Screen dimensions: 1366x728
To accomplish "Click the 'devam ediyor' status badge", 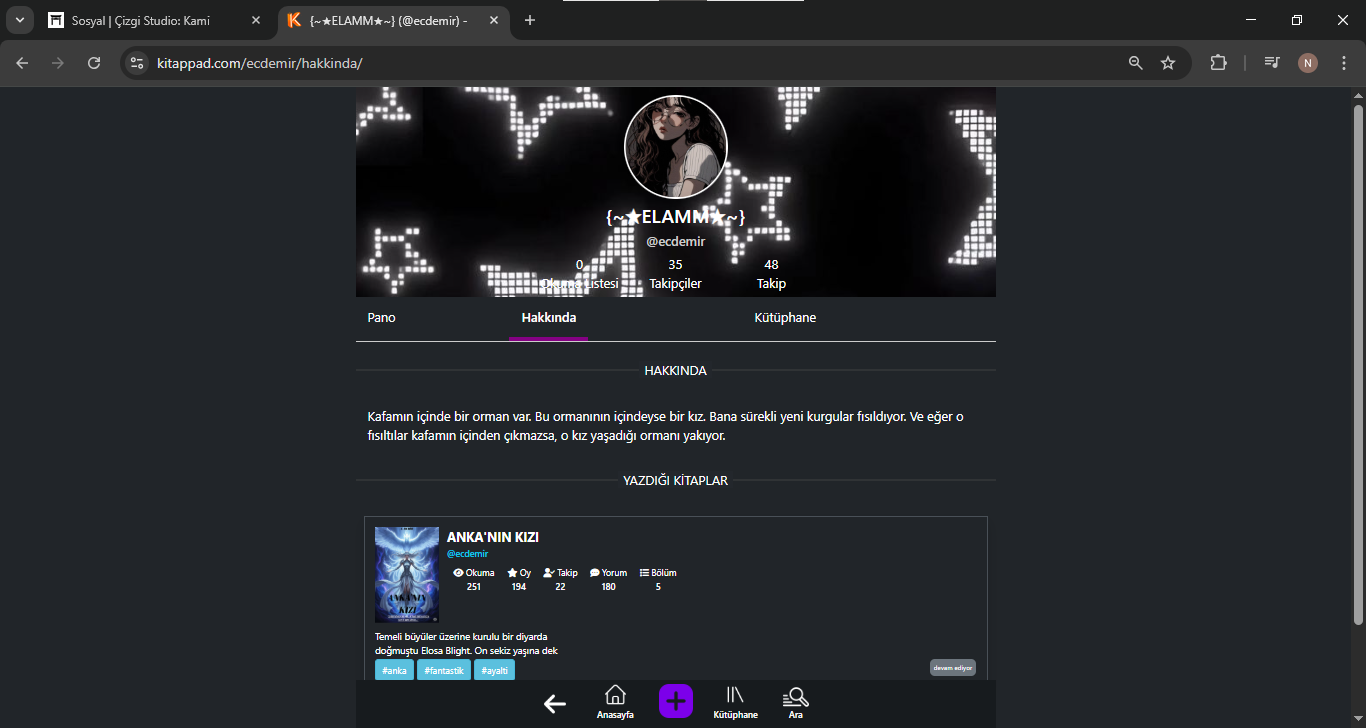I will (952, 667).
